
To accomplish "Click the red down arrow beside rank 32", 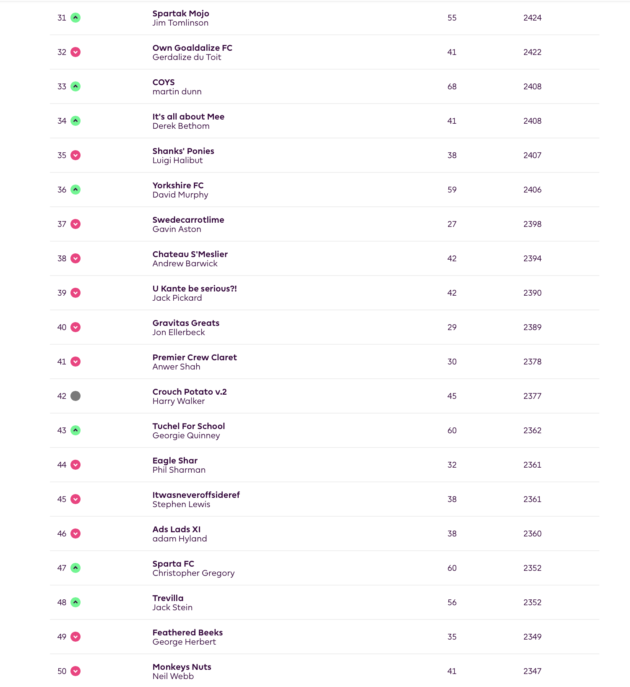I will (x=75, y=52).
